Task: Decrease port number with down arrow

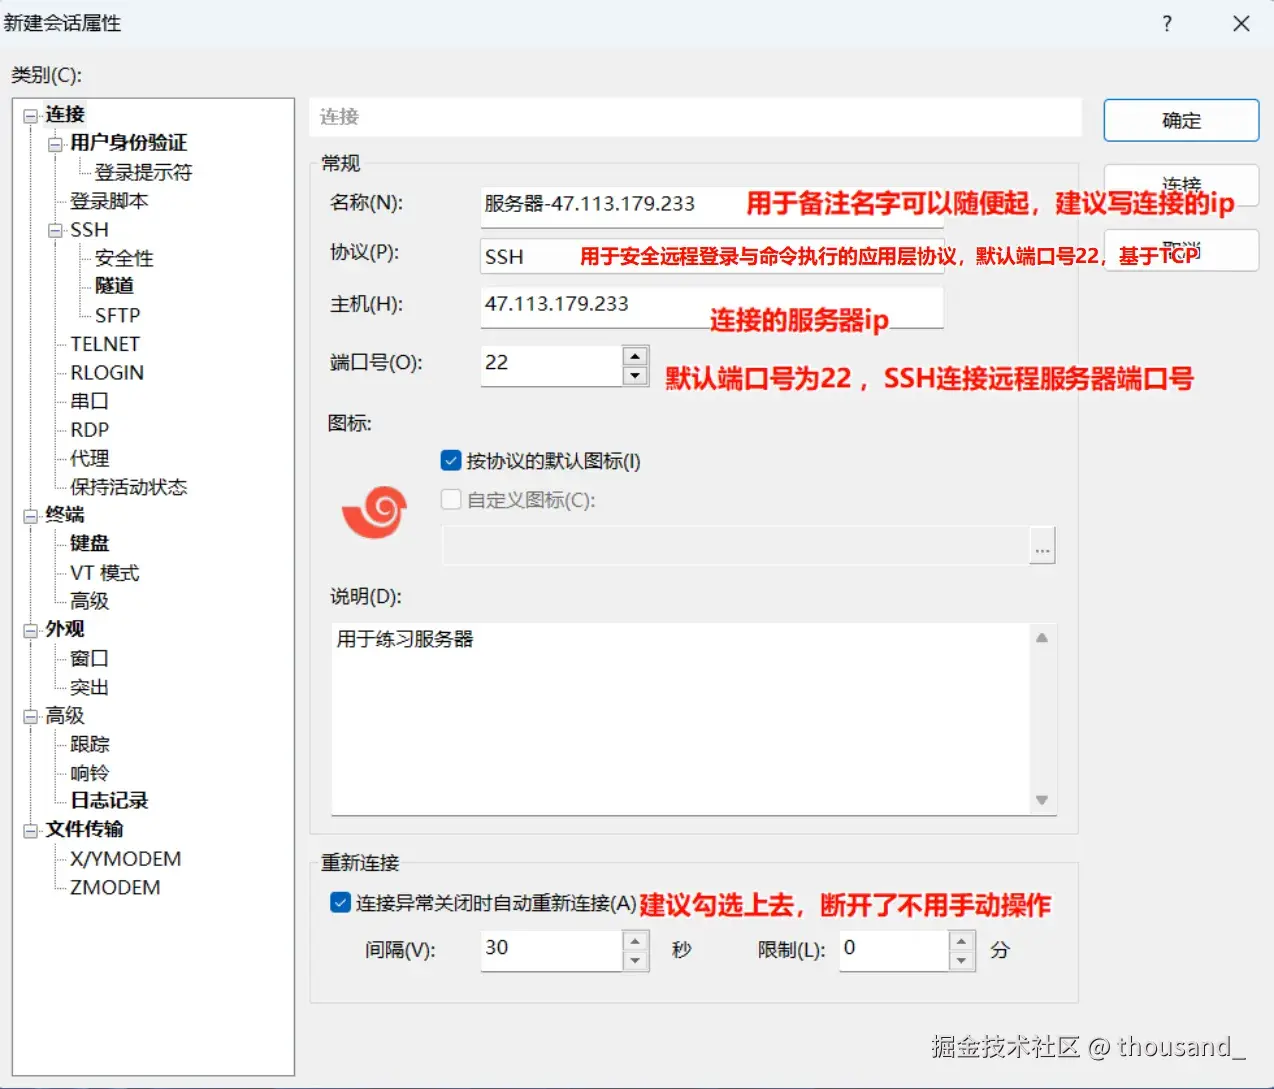Action: [635, 376]
